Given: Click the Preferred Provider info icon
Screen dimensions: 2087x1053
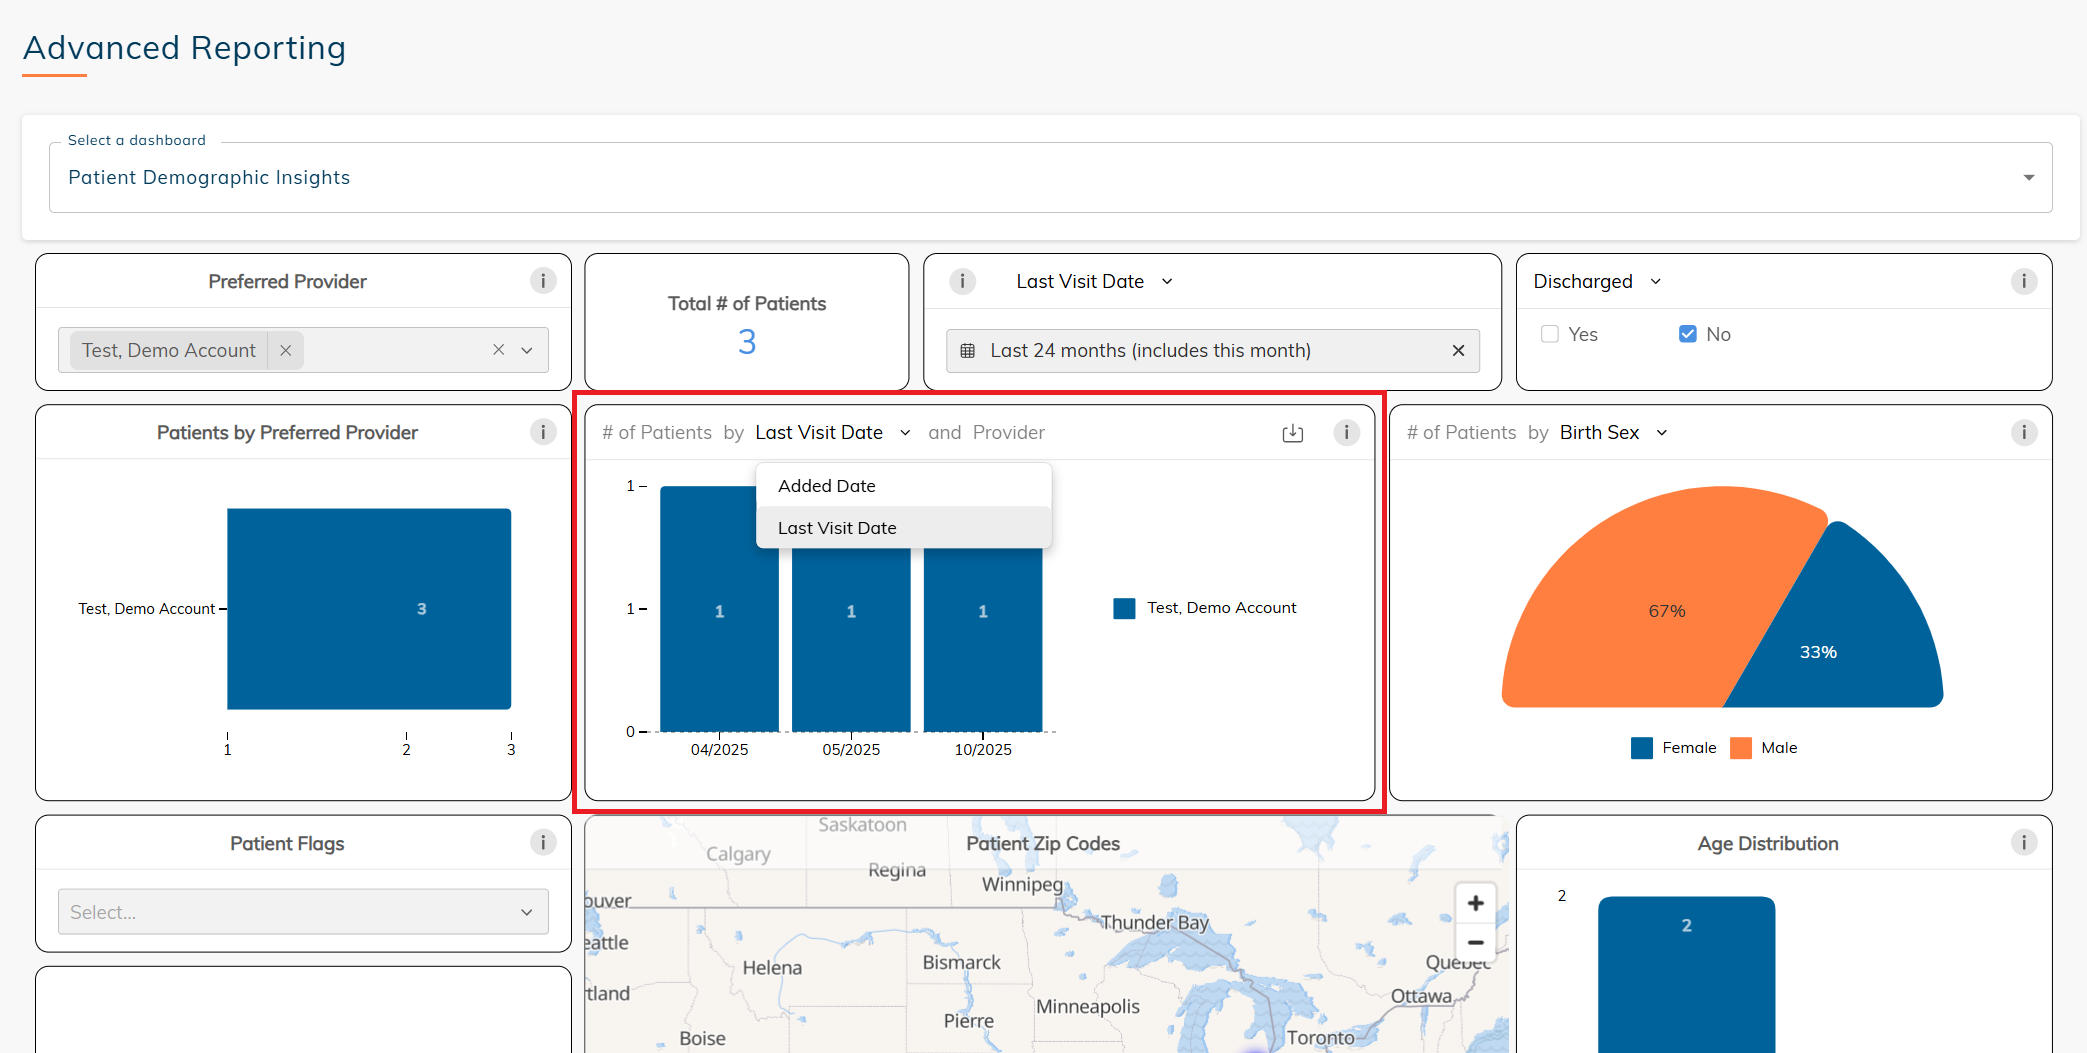Looking at the screenshot, I should 543,281.
